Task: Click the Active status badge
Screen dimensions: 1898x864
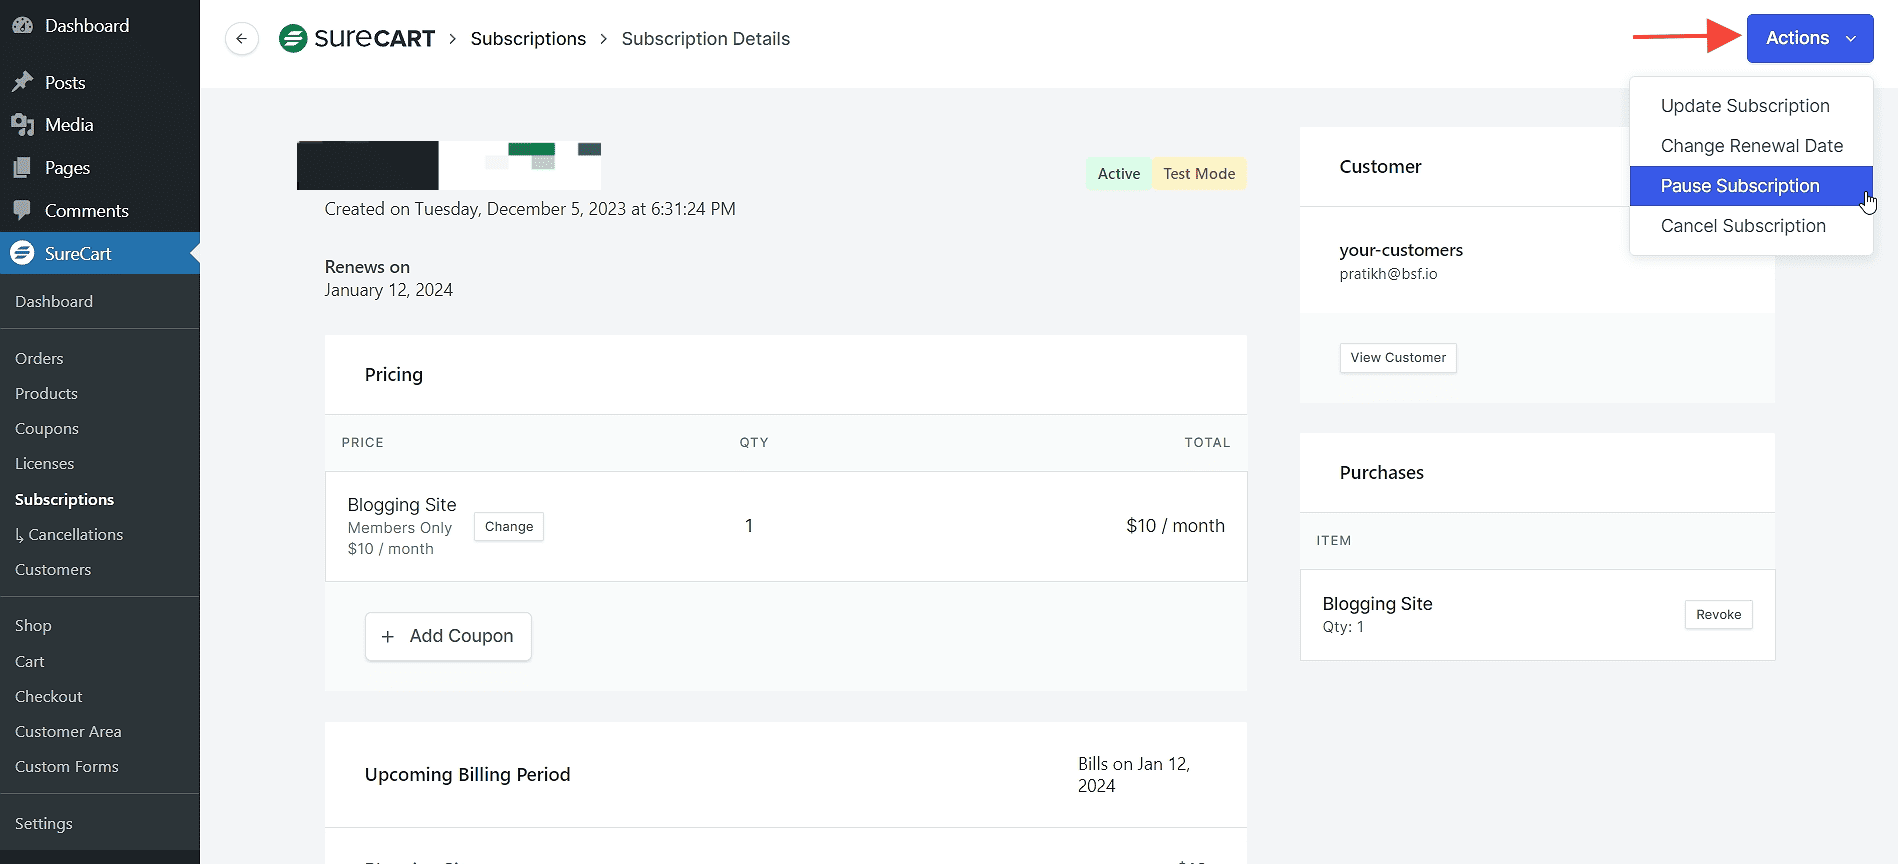Action: point(1118,174)
